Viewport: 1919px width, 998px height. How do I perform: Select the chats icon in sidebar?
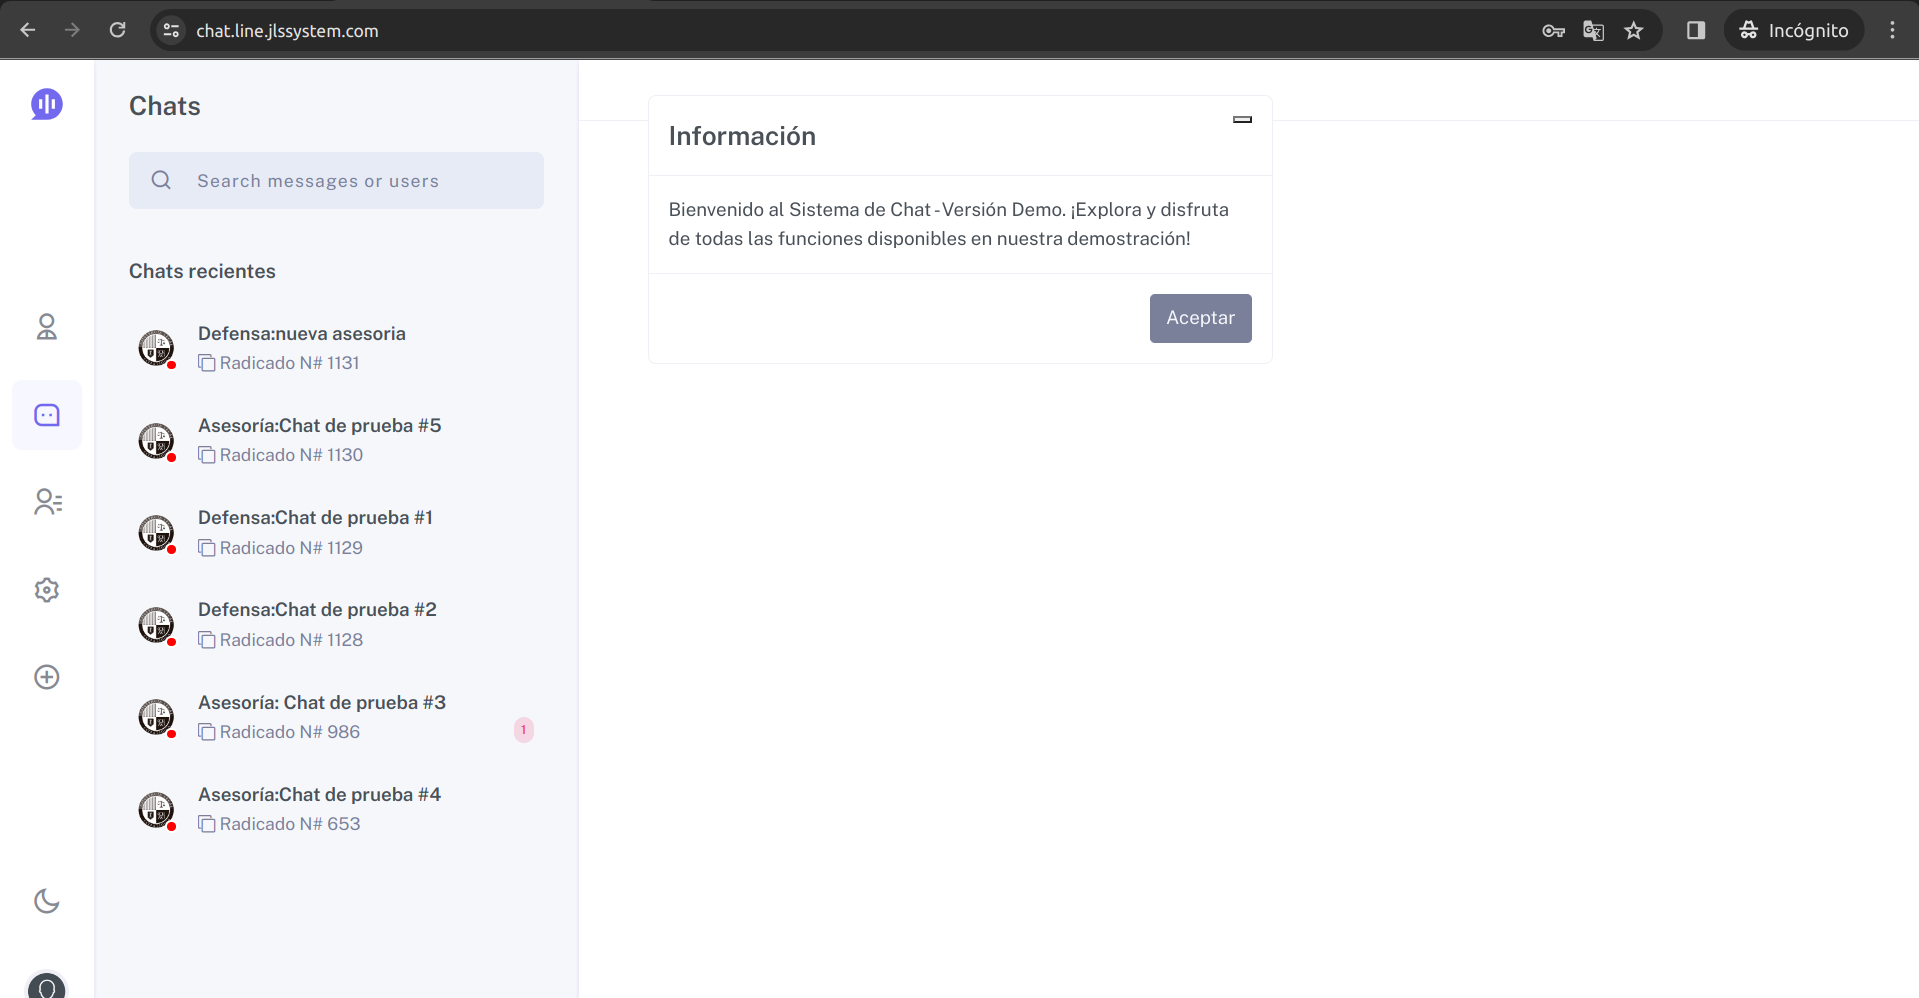coord(47,415)
